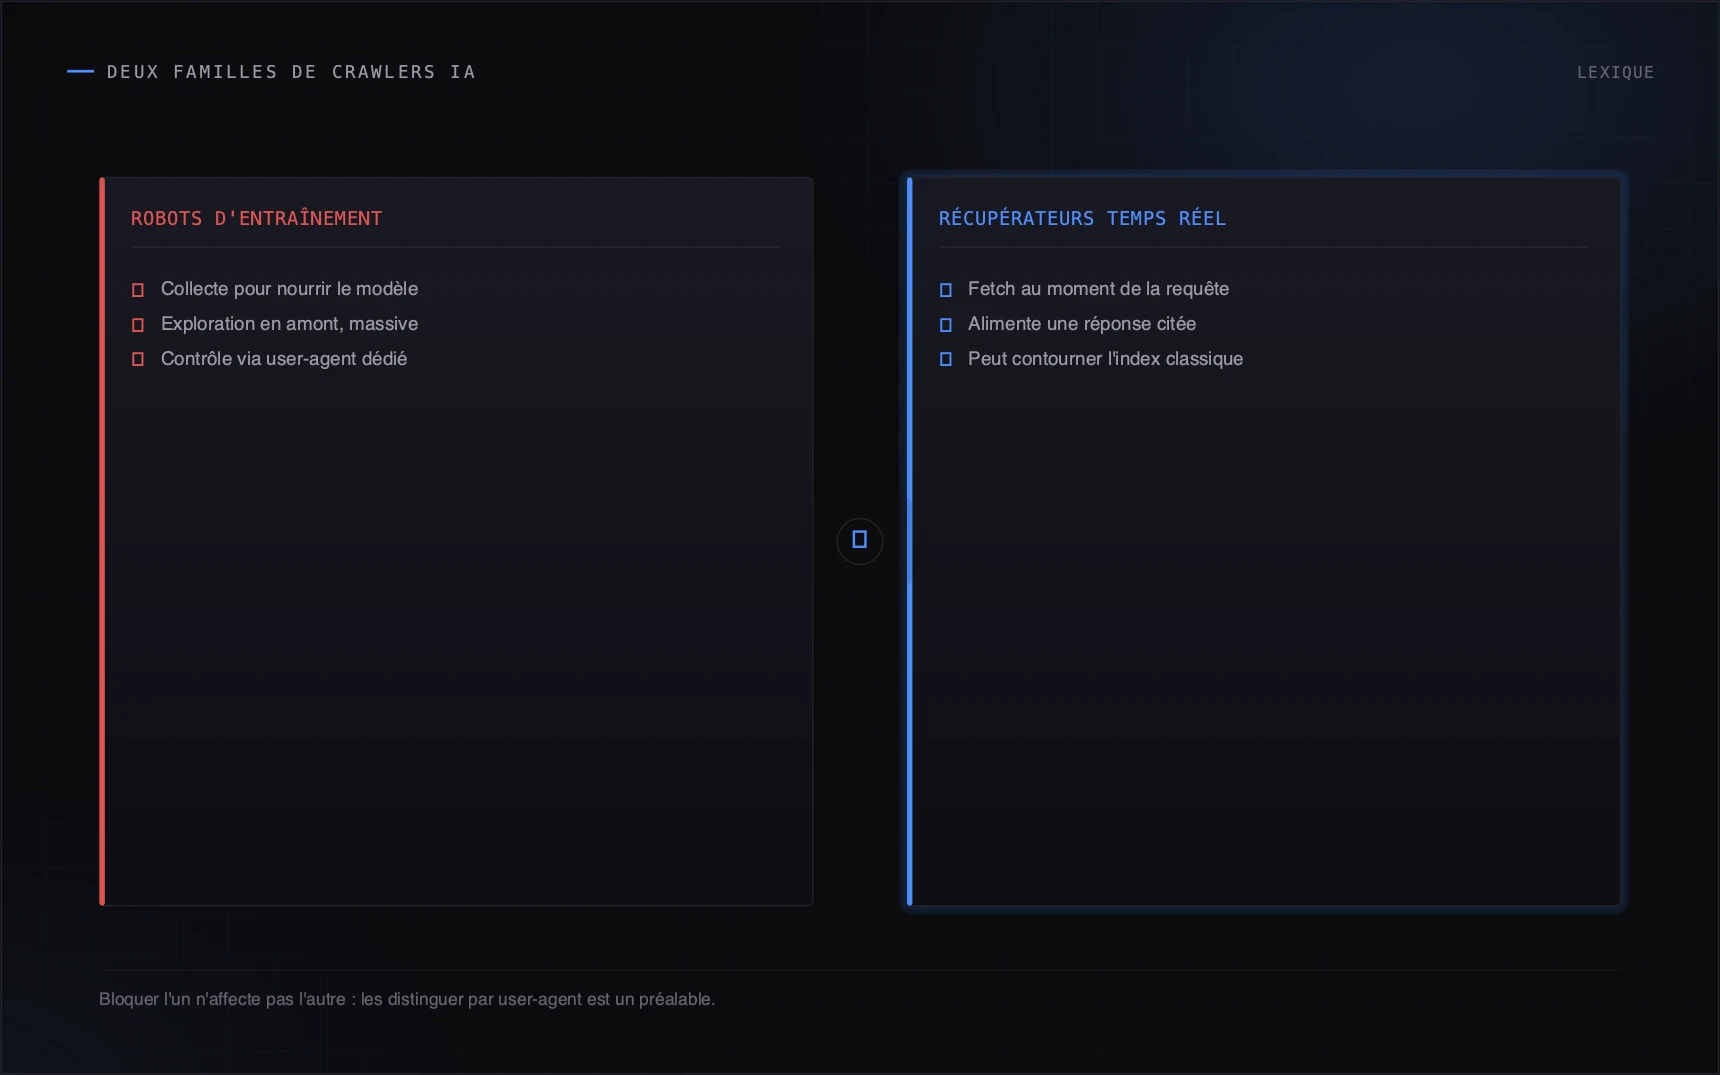Click blue bullet beside Fetch au moment de la requête
This screenshot has height=1075, width=1720.
click(946, 290)
